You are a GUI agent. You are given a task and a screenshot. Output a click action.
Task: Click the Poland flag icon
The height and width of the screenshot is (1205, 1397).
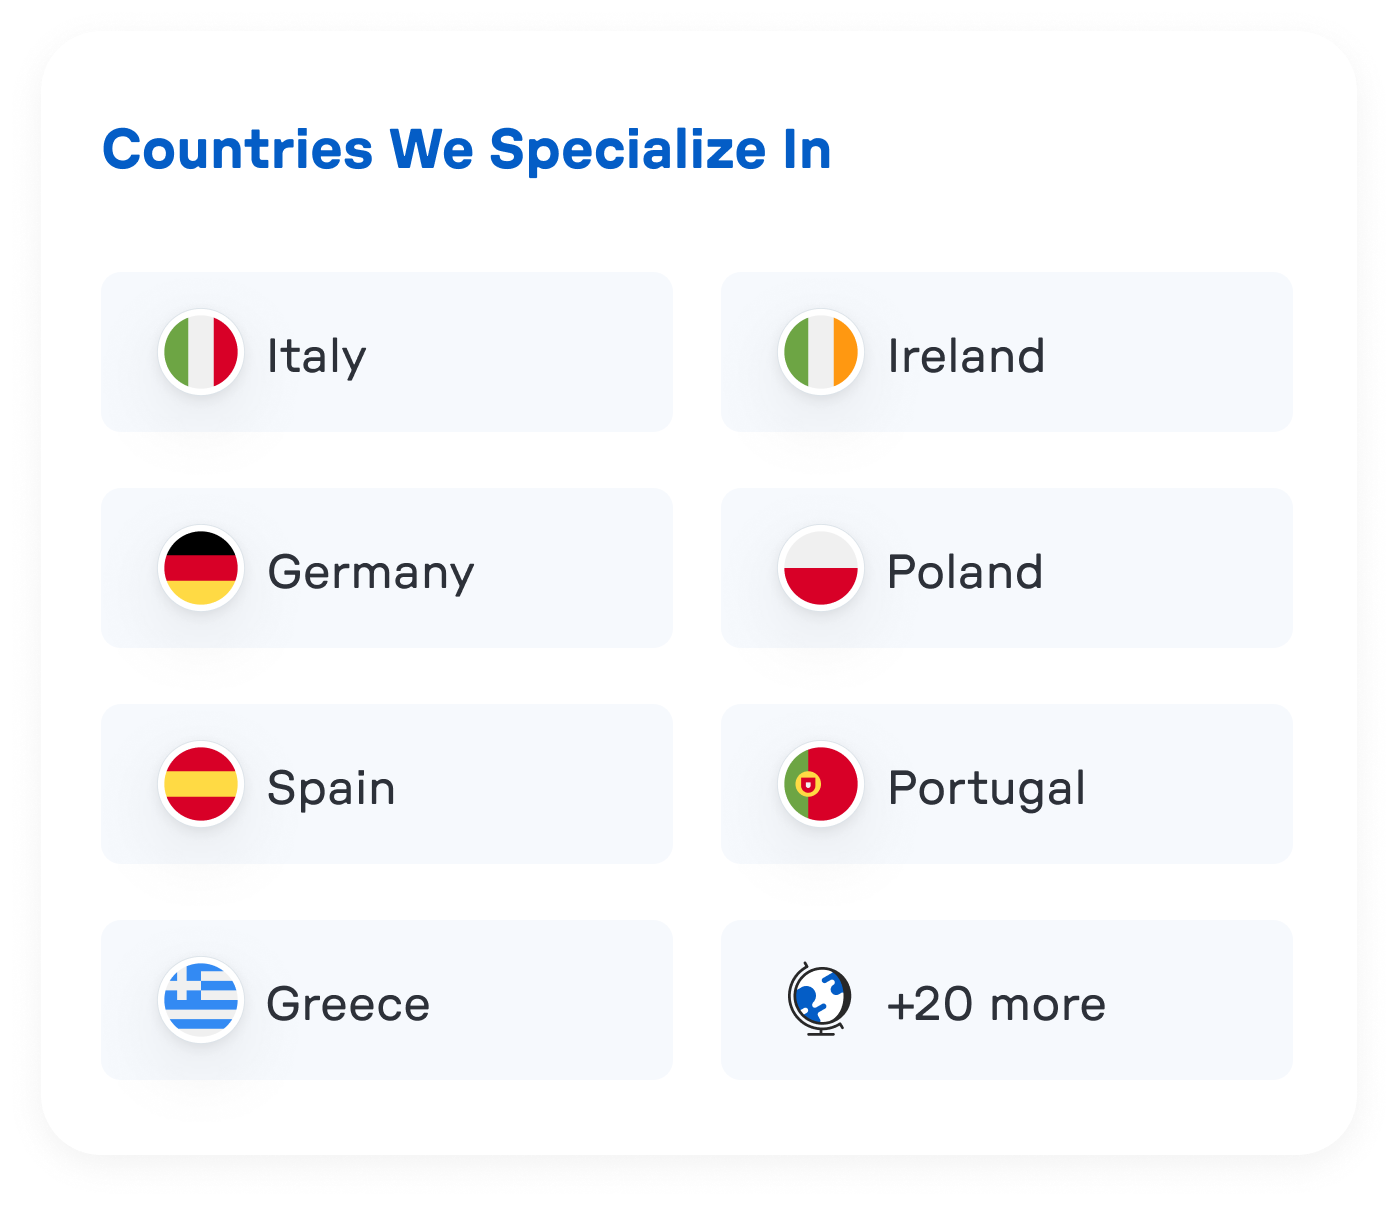[820, 568]
